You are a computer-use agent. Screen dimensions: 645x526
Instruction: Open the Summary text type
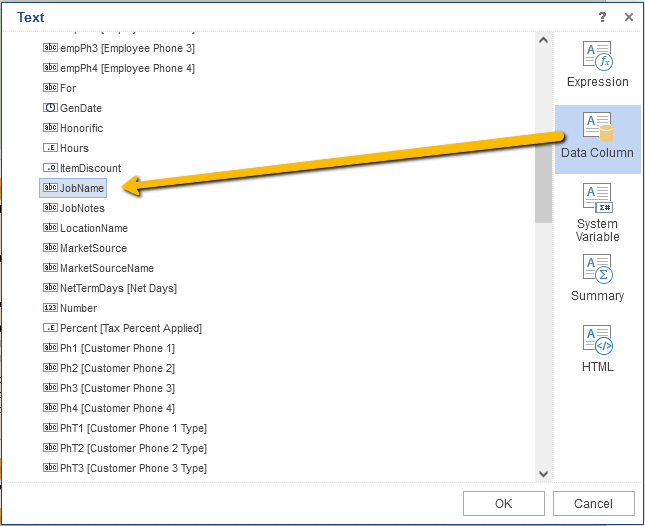point(597,269)
